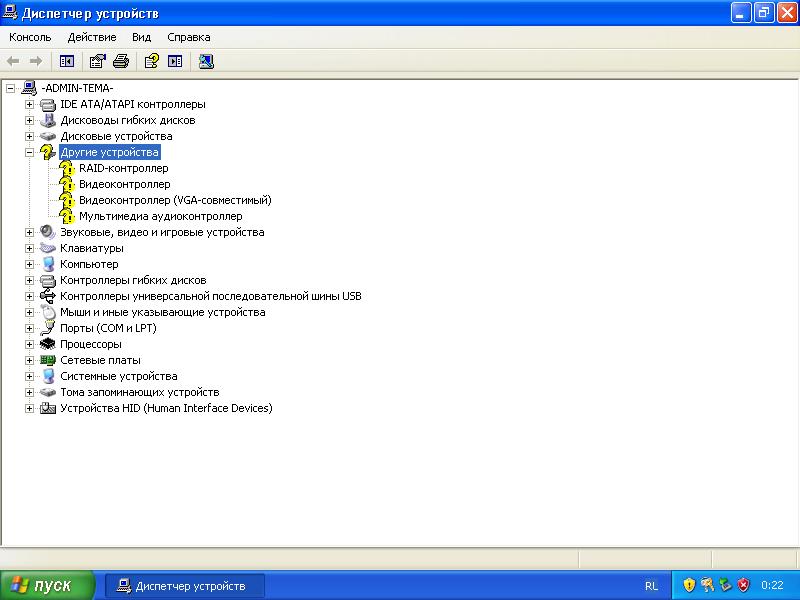Toggle the action pane toolbar icon
Image resolution: width=800 pixels, height=600 pixels.
click(175, 61)
